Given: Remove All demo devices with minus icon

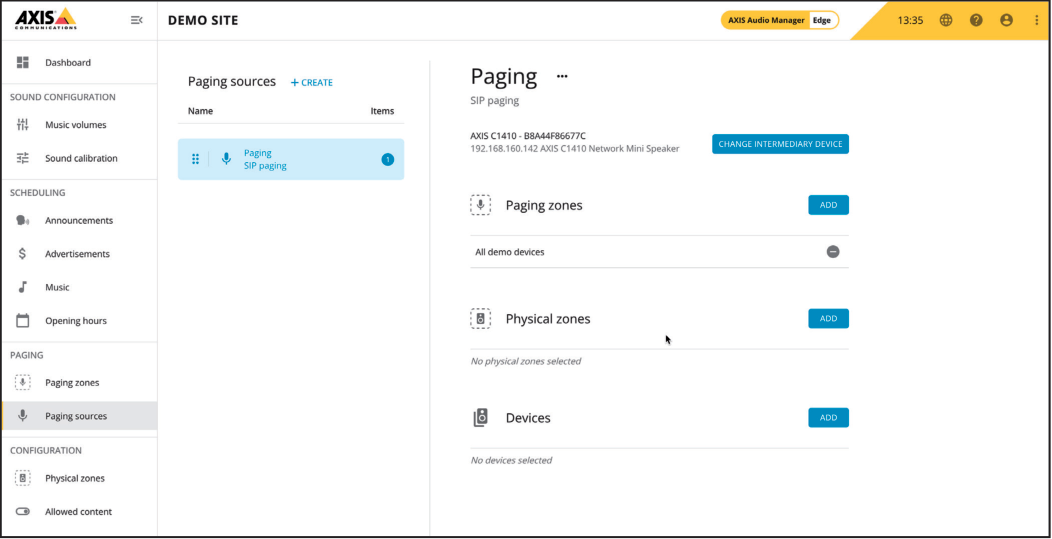Looking at the screenshot, I should click(x=833, y=252).
